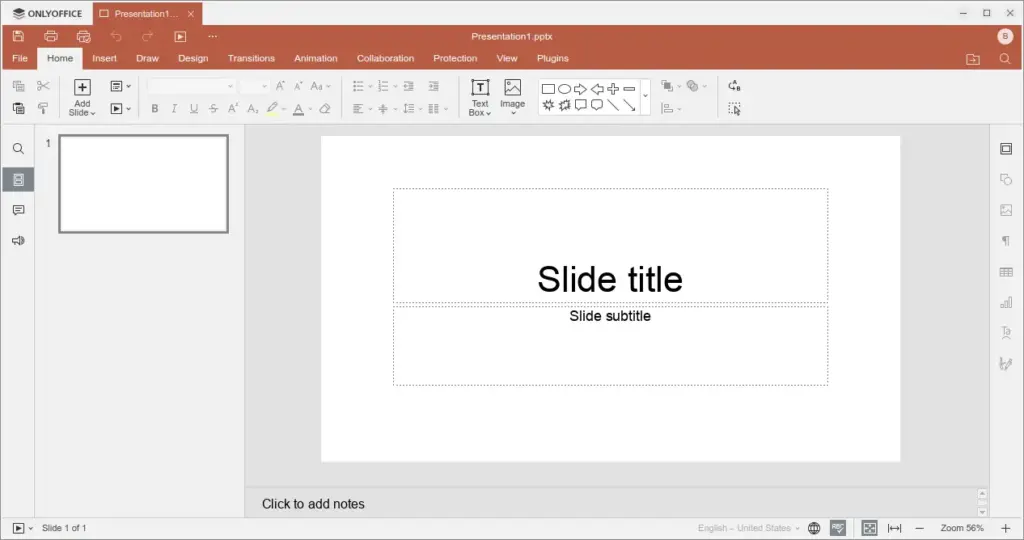Click the Image insert button
The image size is (1024, 540).
click(513, 98)
